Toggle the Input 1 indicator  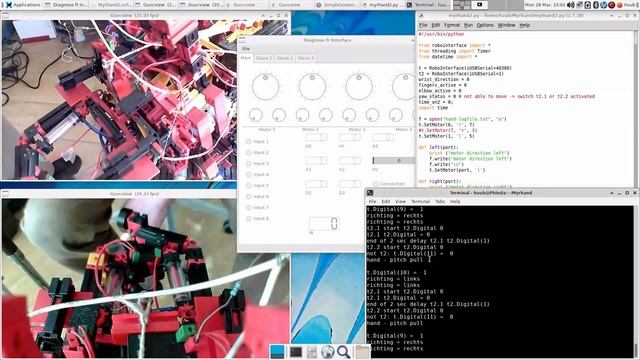249,142
